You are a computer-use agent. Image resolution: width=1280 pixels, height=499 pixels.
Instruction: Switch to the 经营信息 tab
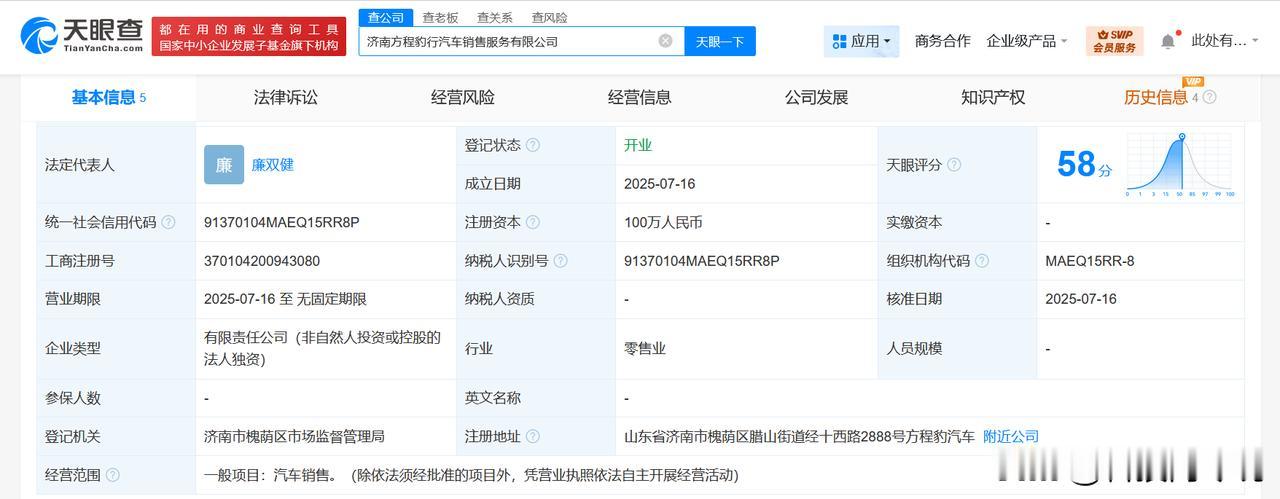(640, 97)
